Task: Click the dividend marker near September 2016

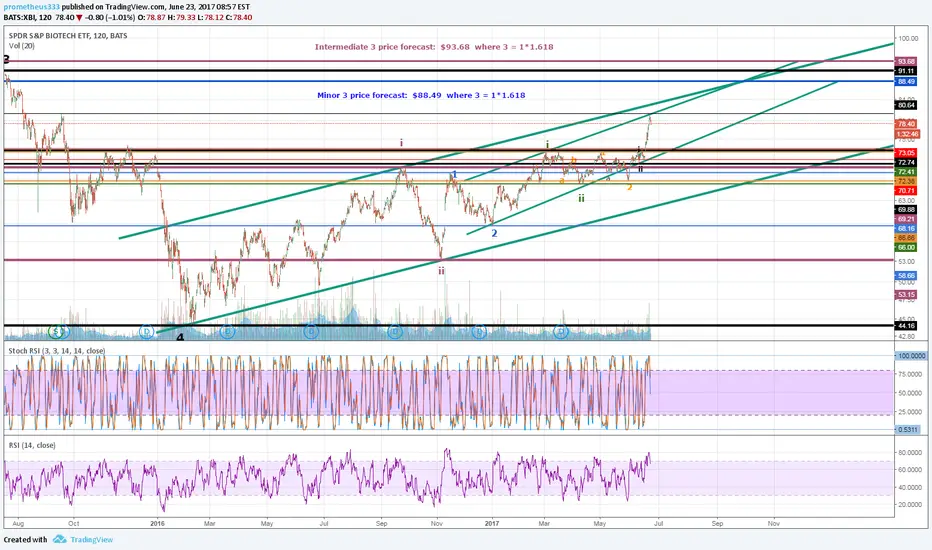Action: 395,331
